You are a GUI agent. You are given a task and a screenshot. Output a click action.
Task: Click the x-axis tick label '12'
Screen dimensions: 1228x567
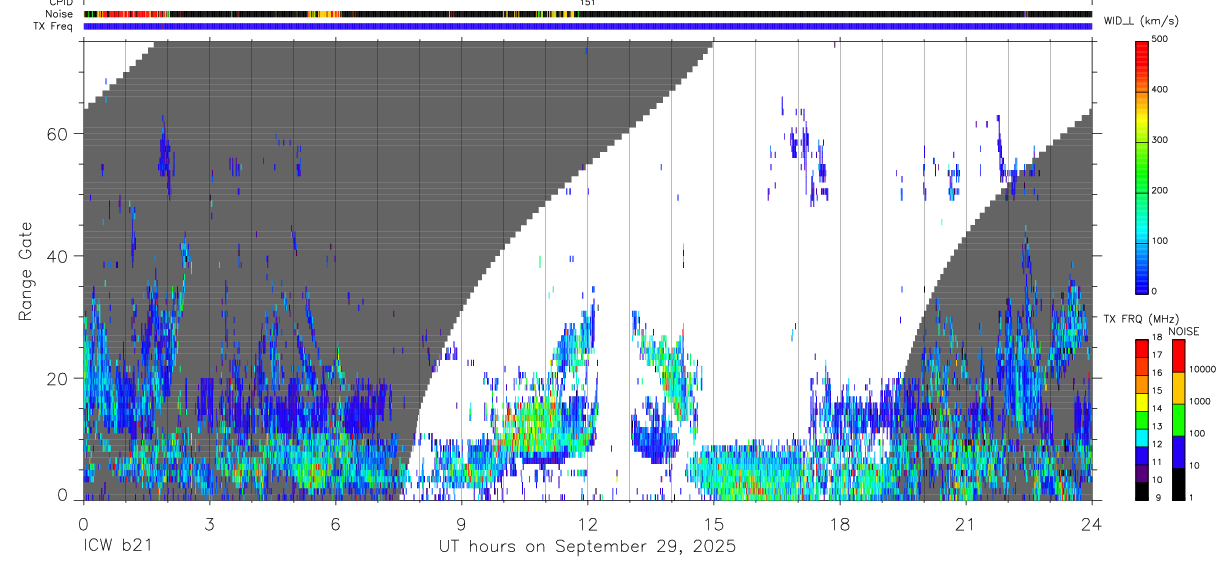coord(588,524)
